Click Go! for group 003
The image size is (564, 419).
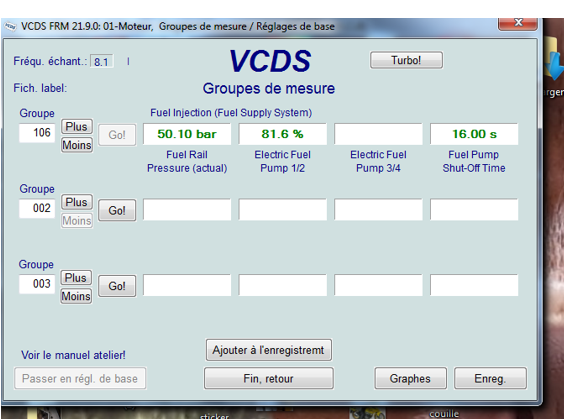(x=117, y=286)
